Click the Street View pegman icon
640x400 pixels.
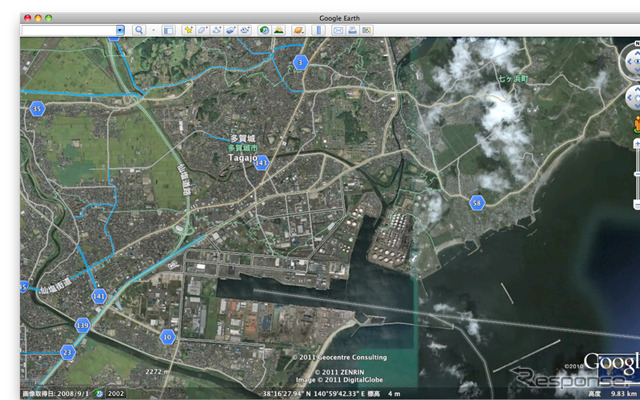click(x=637, y=124)
